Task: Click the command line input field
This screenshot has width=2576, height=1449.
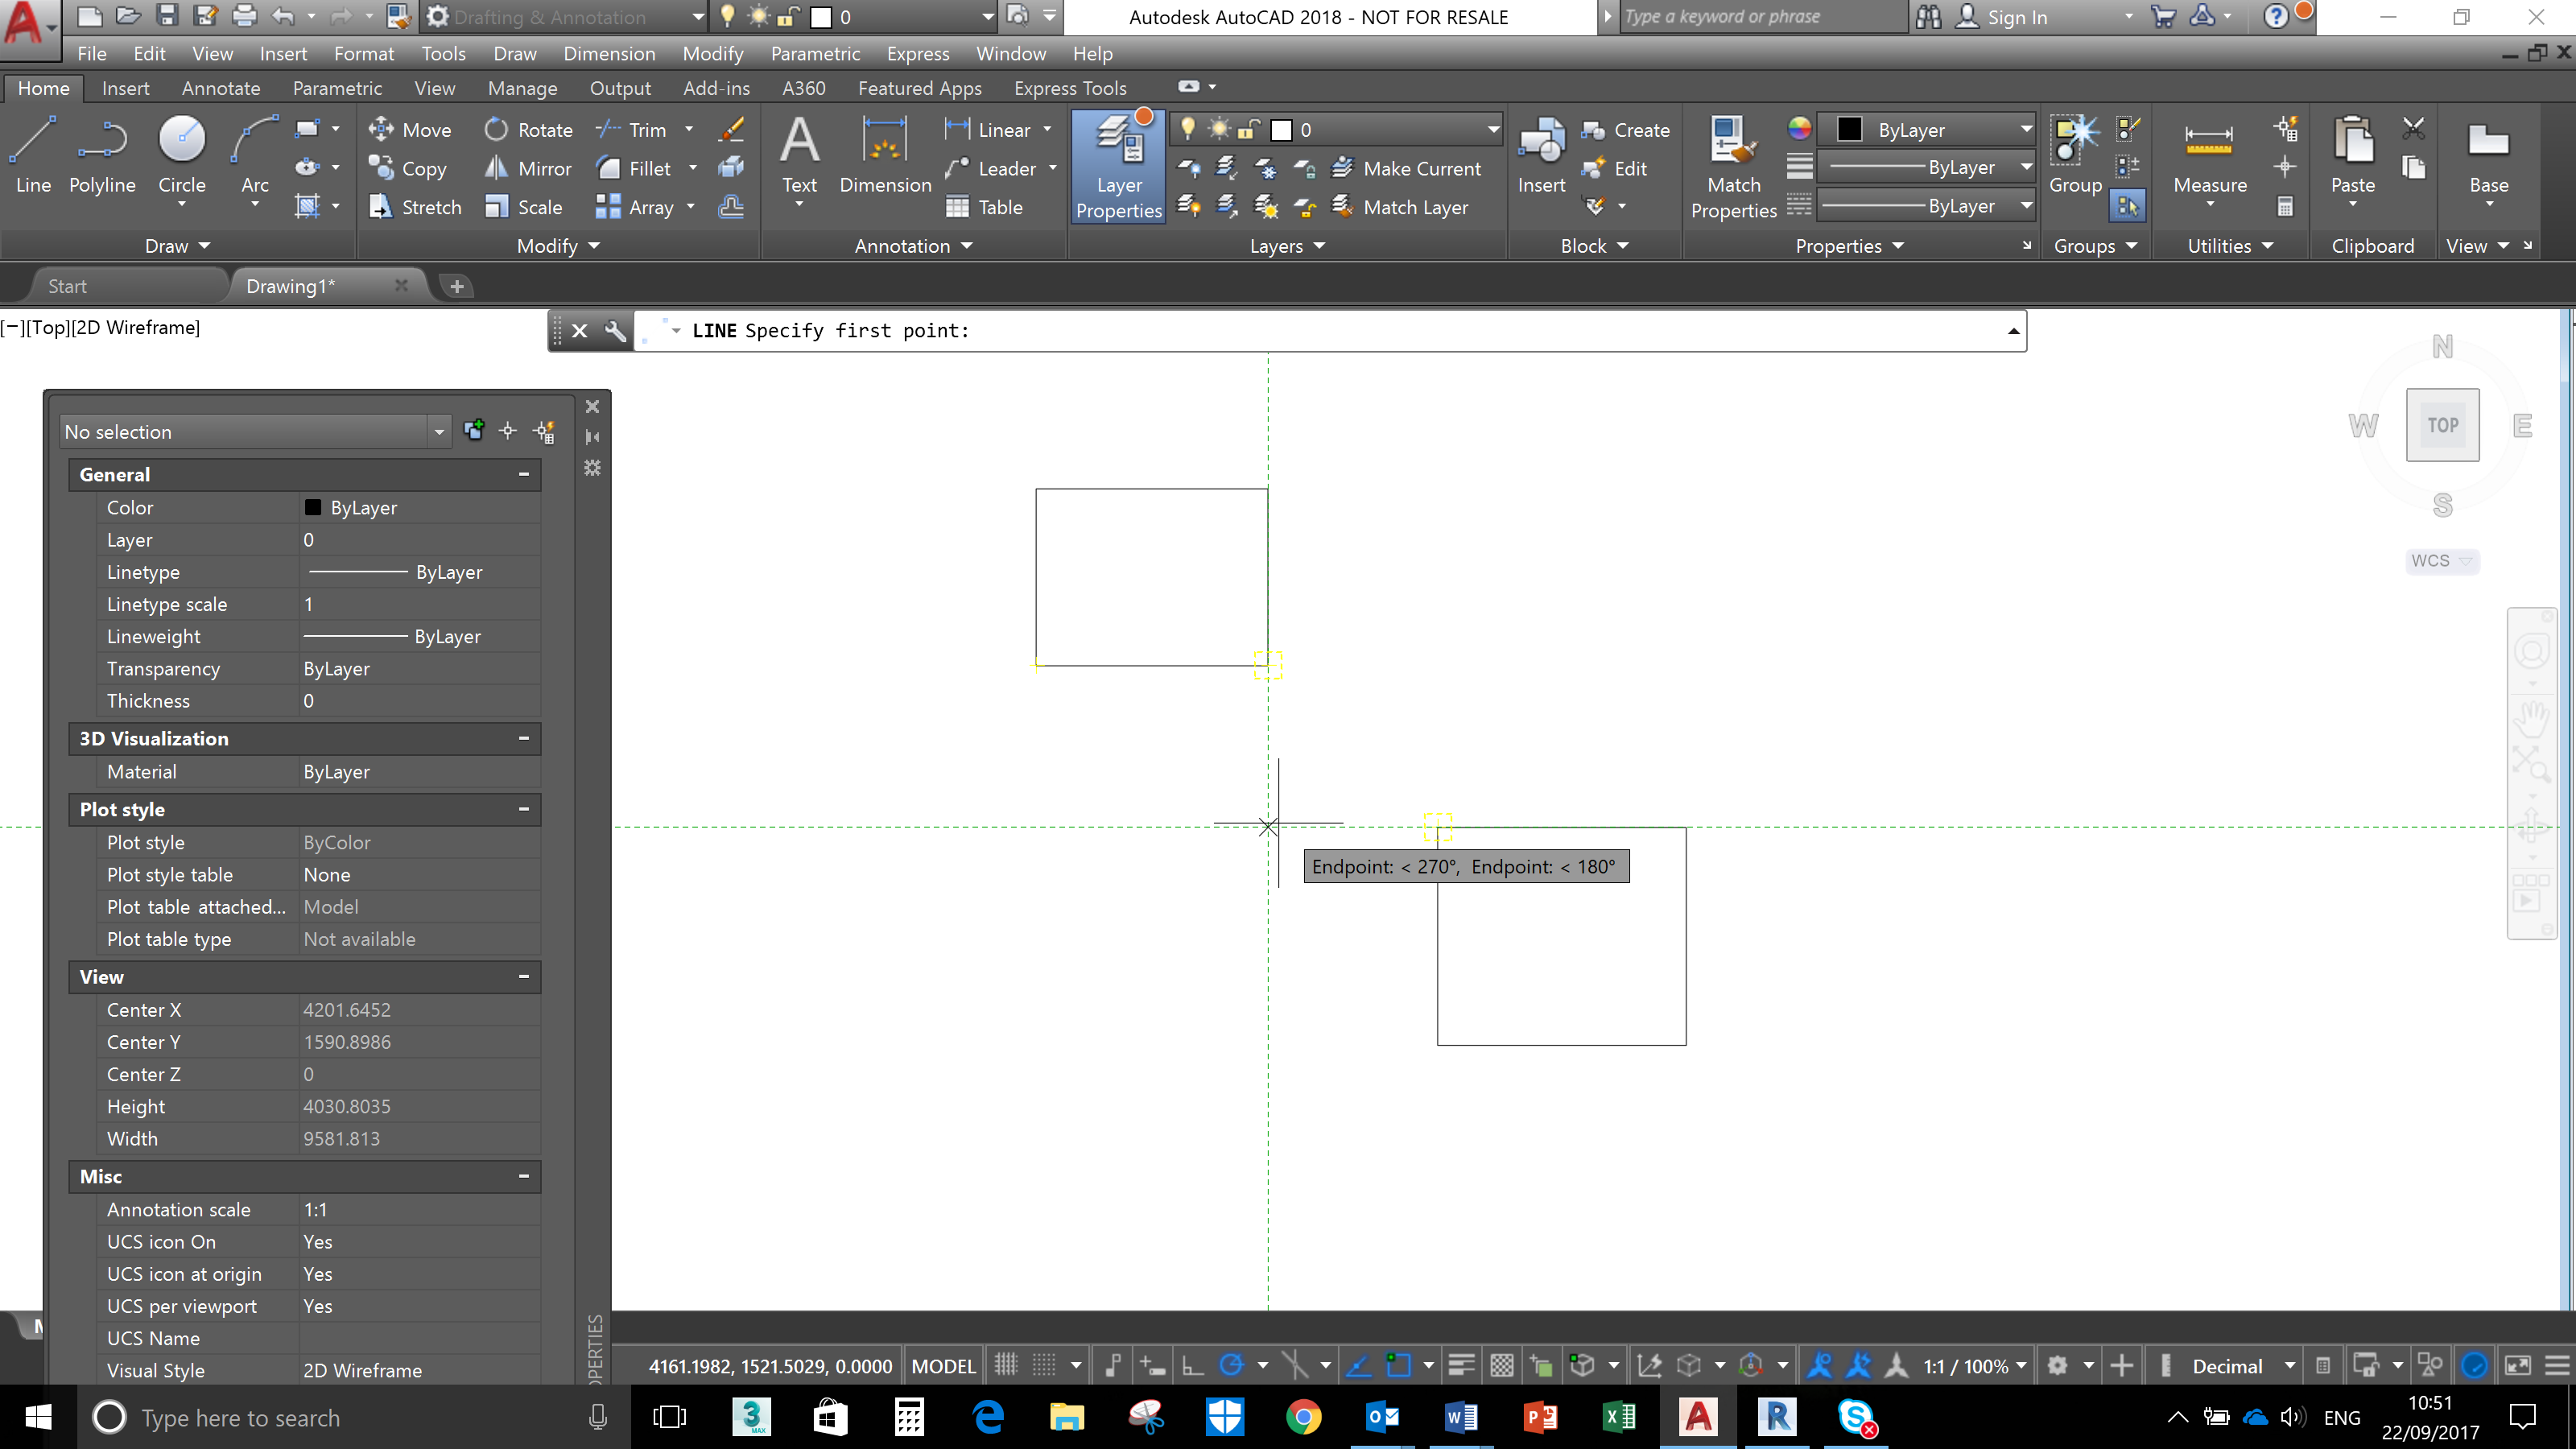Action: point(1330,331)
